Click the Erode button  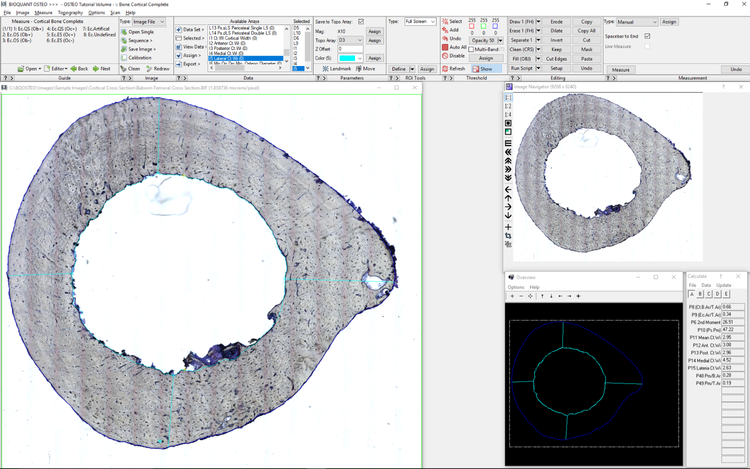coord(556,21)
